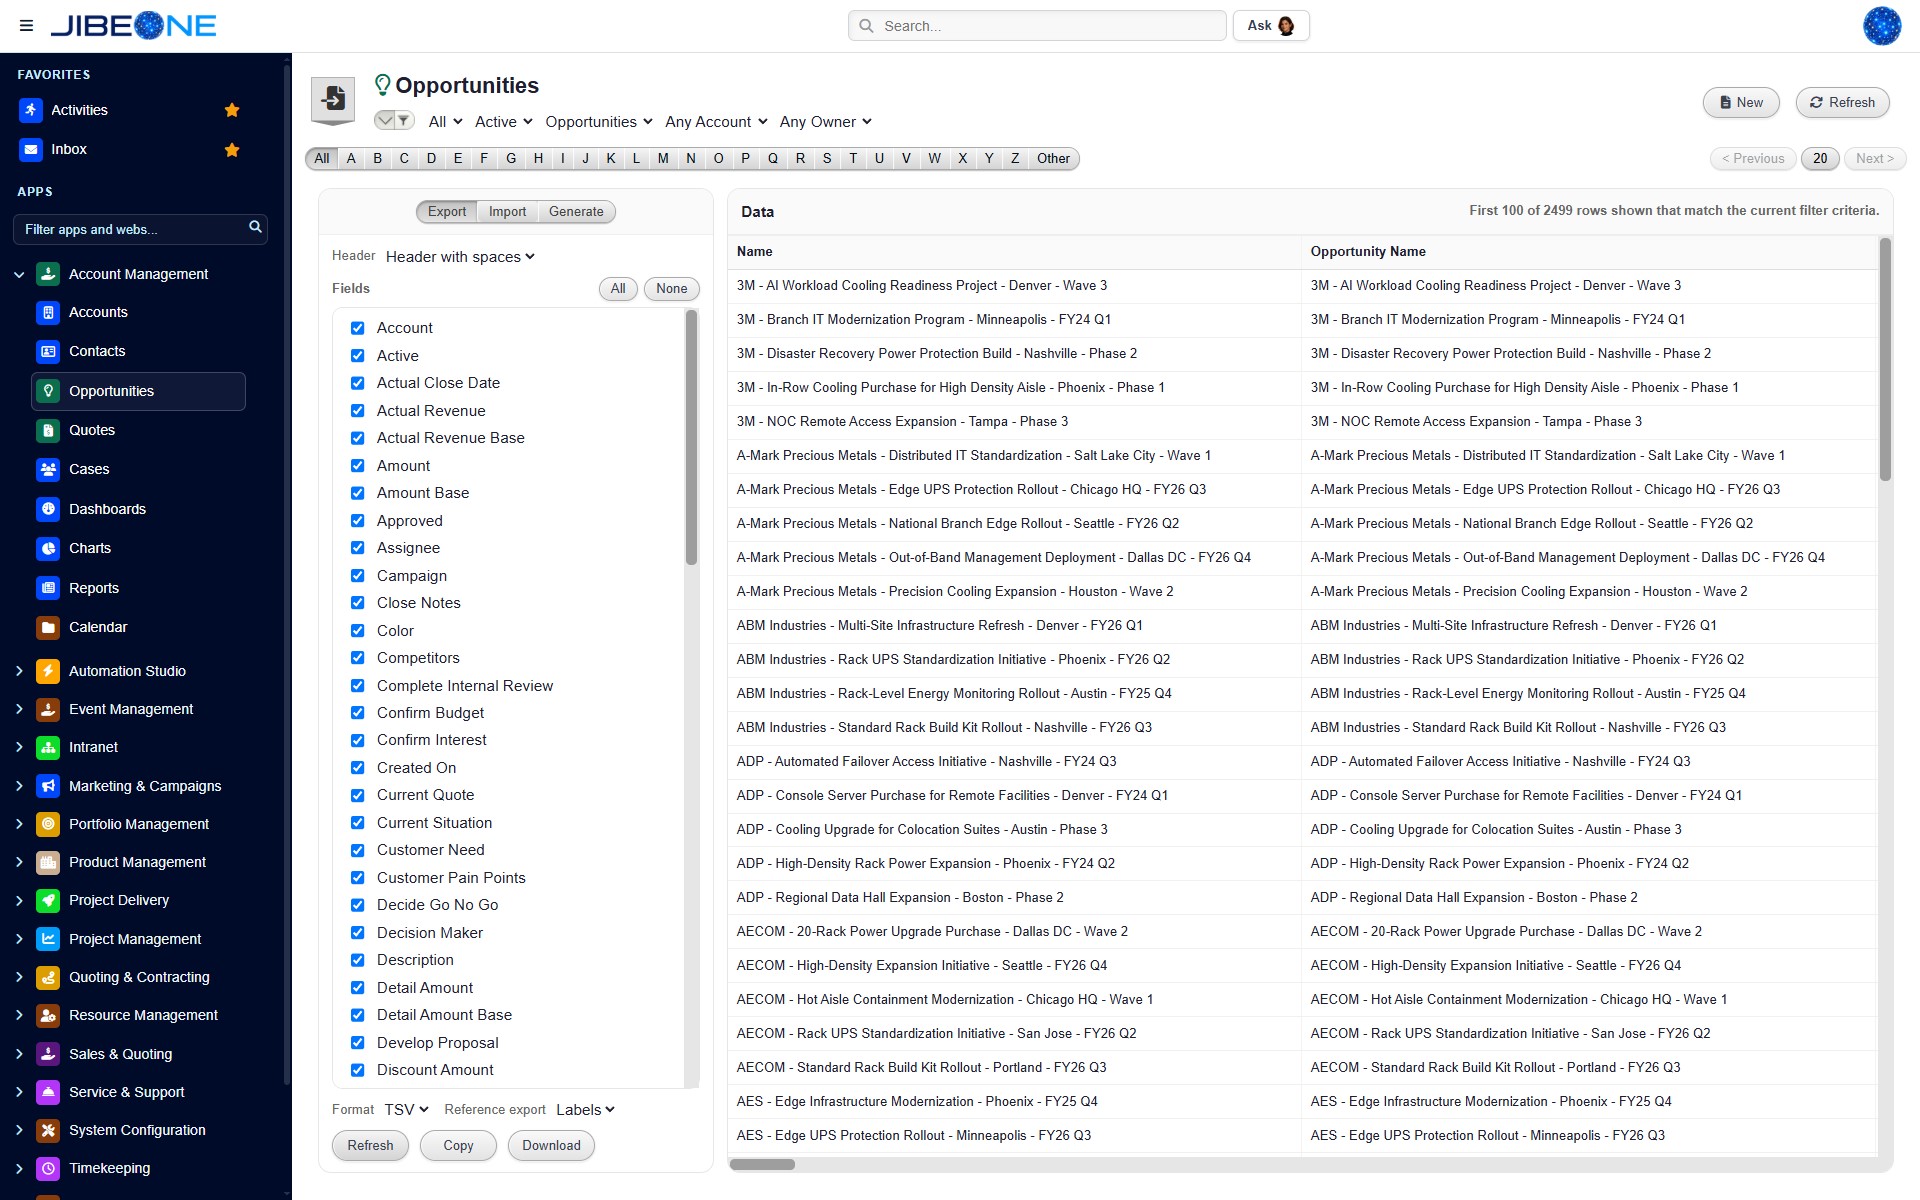Uncheck the Active field checkbox
This screenshot has height=1200, width=1920.
click(x=358, y=356)
